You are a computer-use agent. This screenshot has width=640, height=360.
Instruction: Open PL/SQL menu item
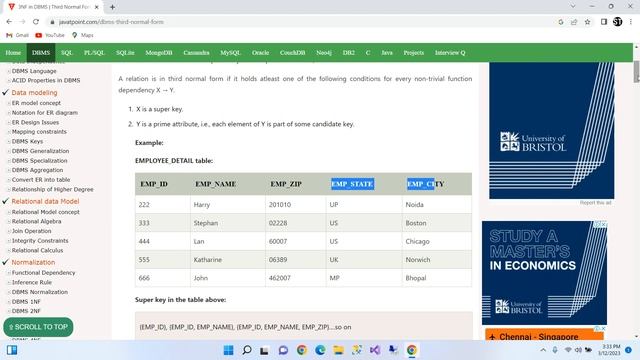click(x=94, y=53)
